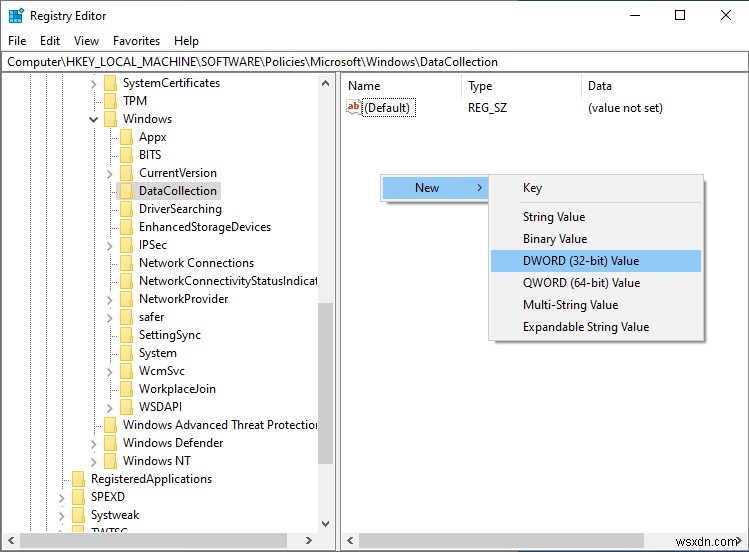Collapse the Windows key

[94, 119]
